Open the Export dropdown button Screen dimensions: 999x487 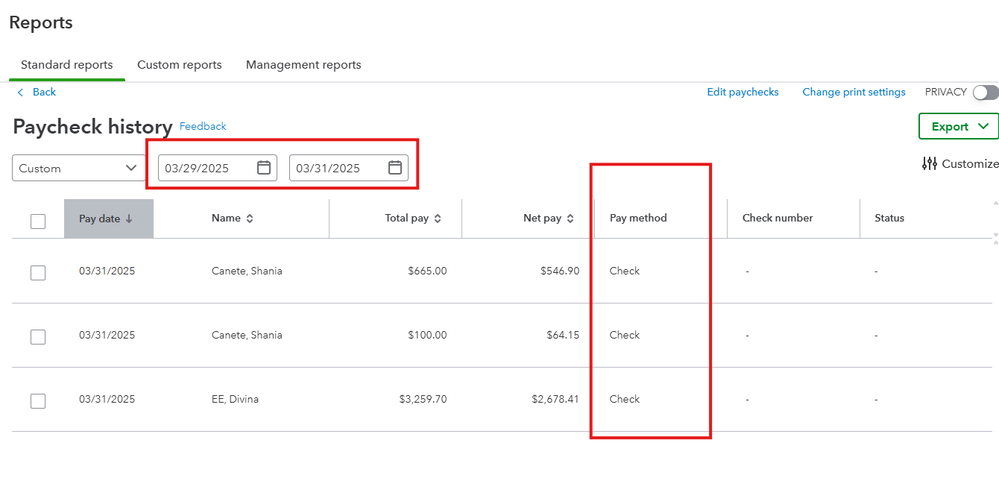click(x=958, y=127)
